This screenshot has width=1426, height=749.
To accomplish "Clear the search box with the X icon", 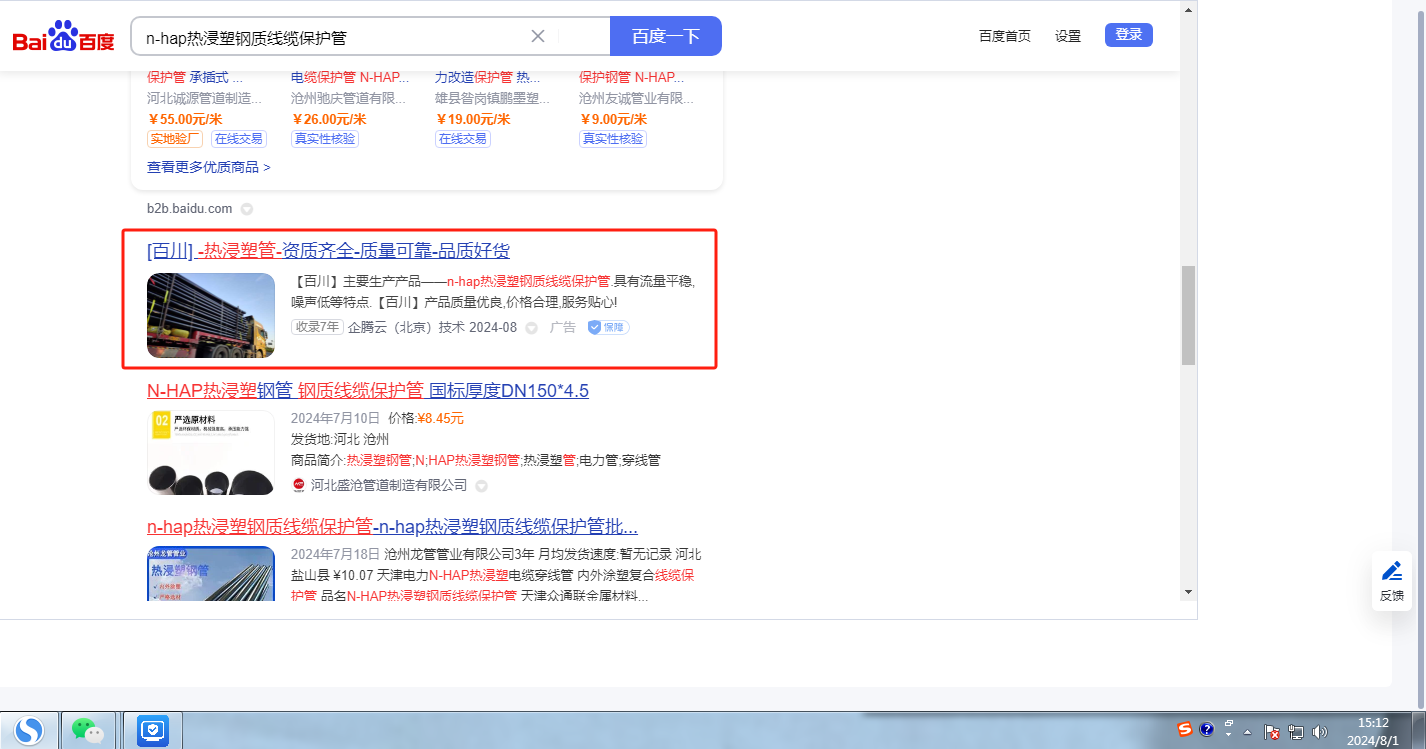I will click(537, 36).
